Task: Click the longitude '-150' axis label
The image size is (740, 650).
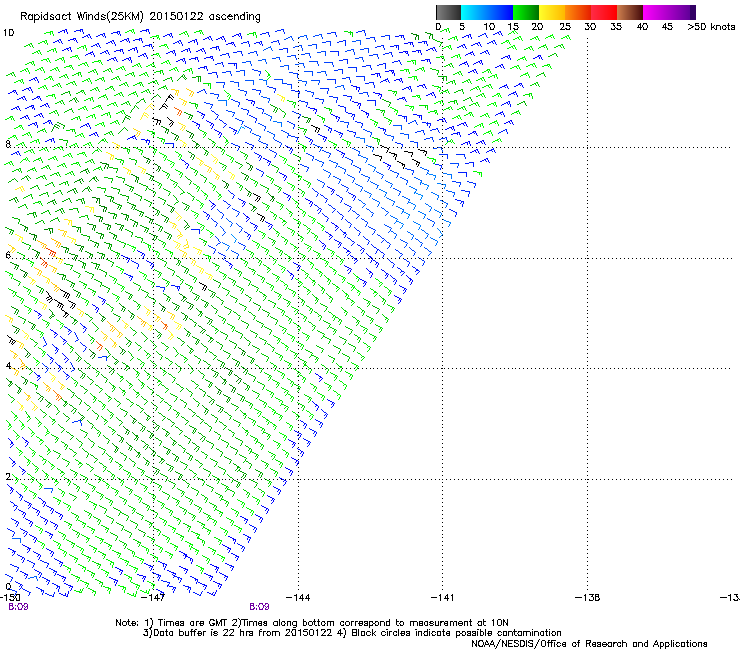Action: point(10,597)
